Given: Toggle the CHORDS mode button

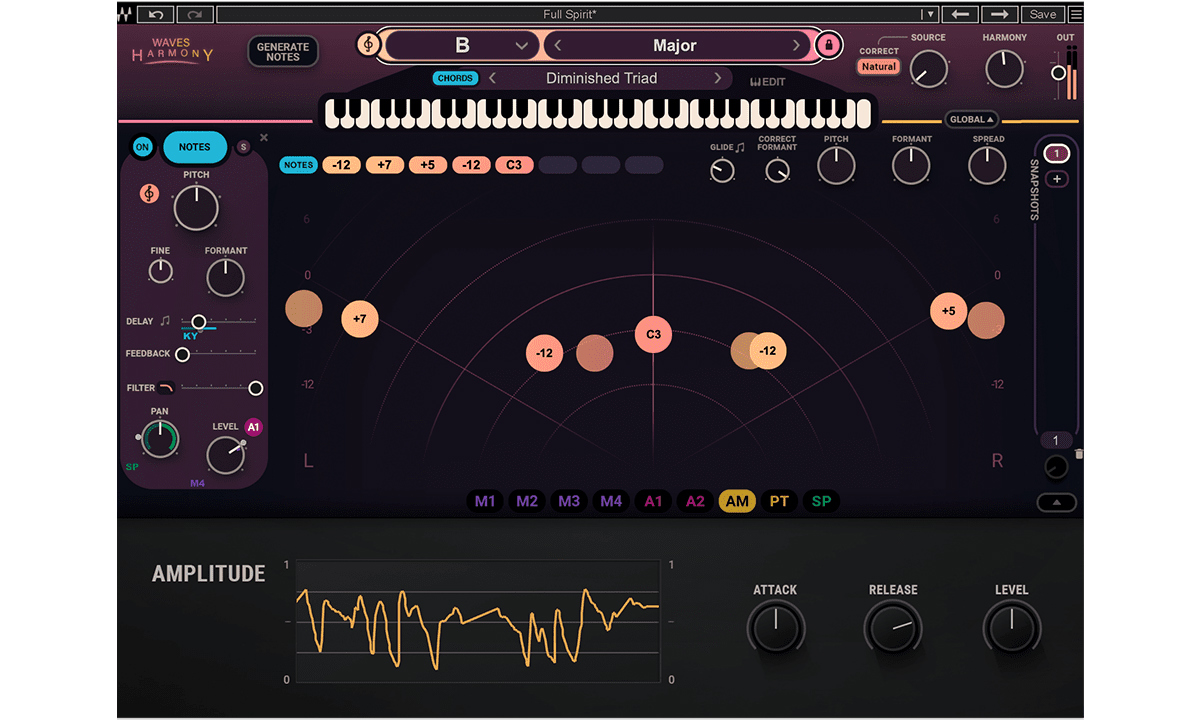Looking at the screenshot, I should pyautogui.click(x=455, y=78).
